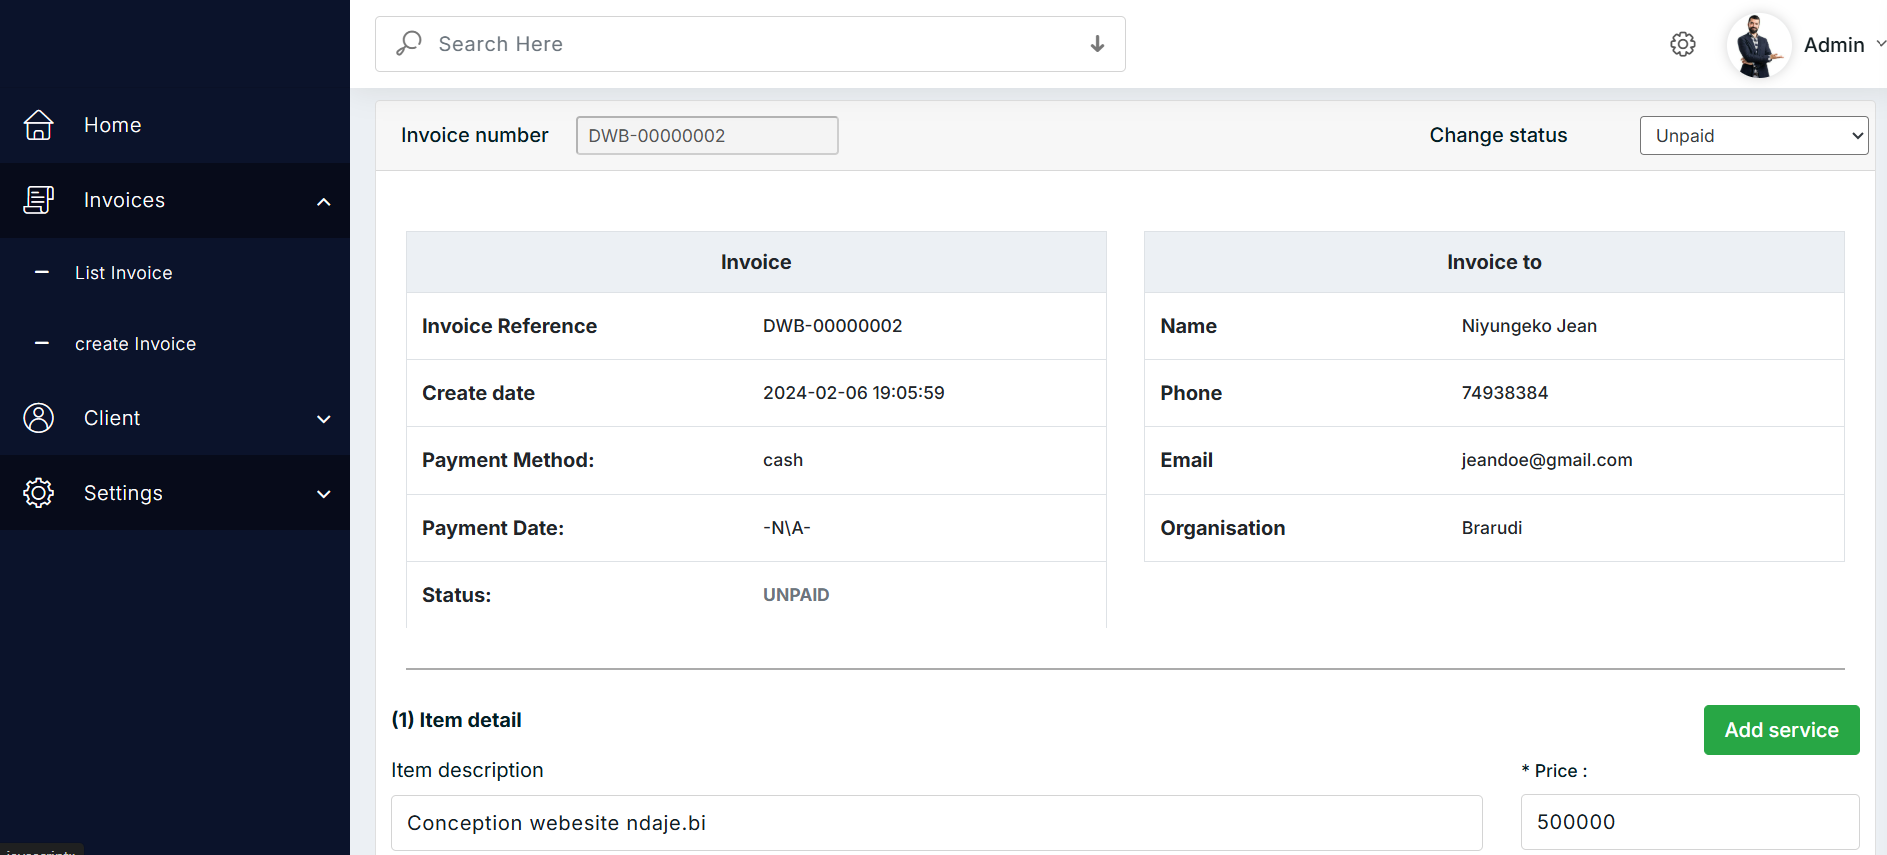Focus the Search Here field
Image resolution: width=1887 pixels, height=855 pixels.
coord(750,44)
